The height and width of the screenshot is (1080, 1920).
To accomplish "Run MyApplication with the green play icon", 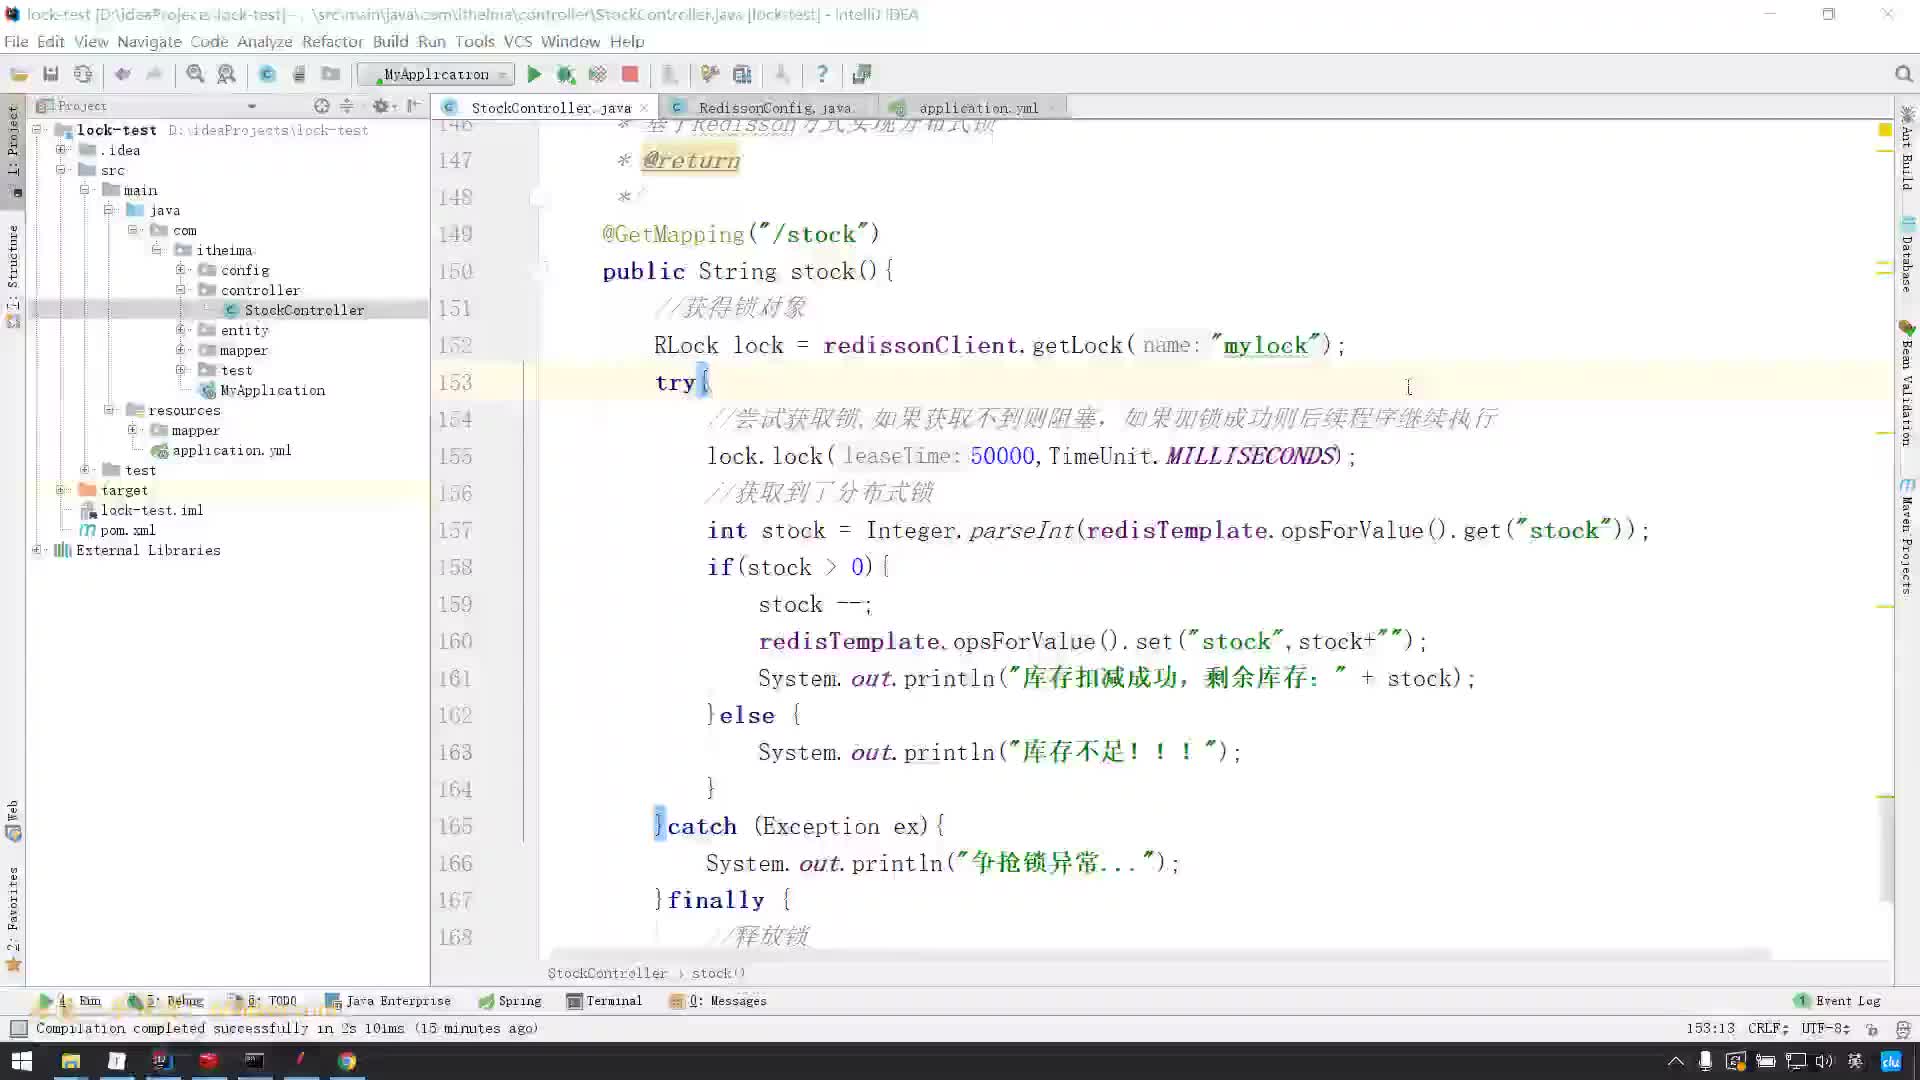I will click(x=534, y=74).
